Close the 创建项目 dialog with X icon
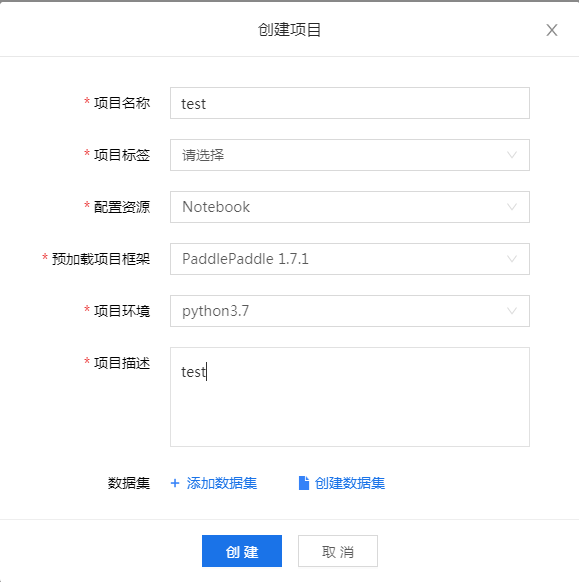This screenshot has width=579, height=582. pyautogui.click(x=552, y=30)
